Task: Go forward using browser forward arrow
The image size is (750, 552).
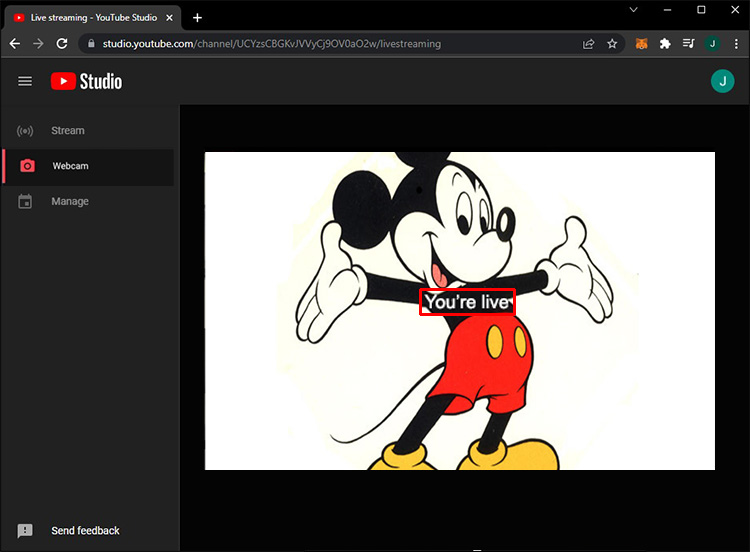Action: coord(38,44)
